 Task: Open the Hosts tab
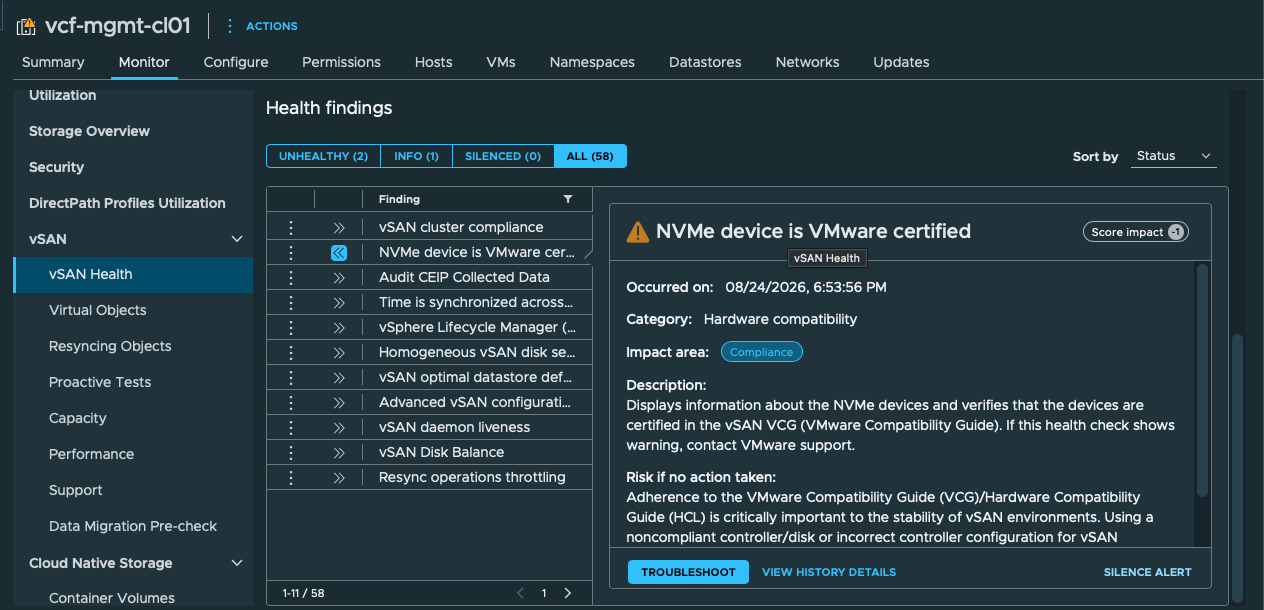(x=434, y=62)
